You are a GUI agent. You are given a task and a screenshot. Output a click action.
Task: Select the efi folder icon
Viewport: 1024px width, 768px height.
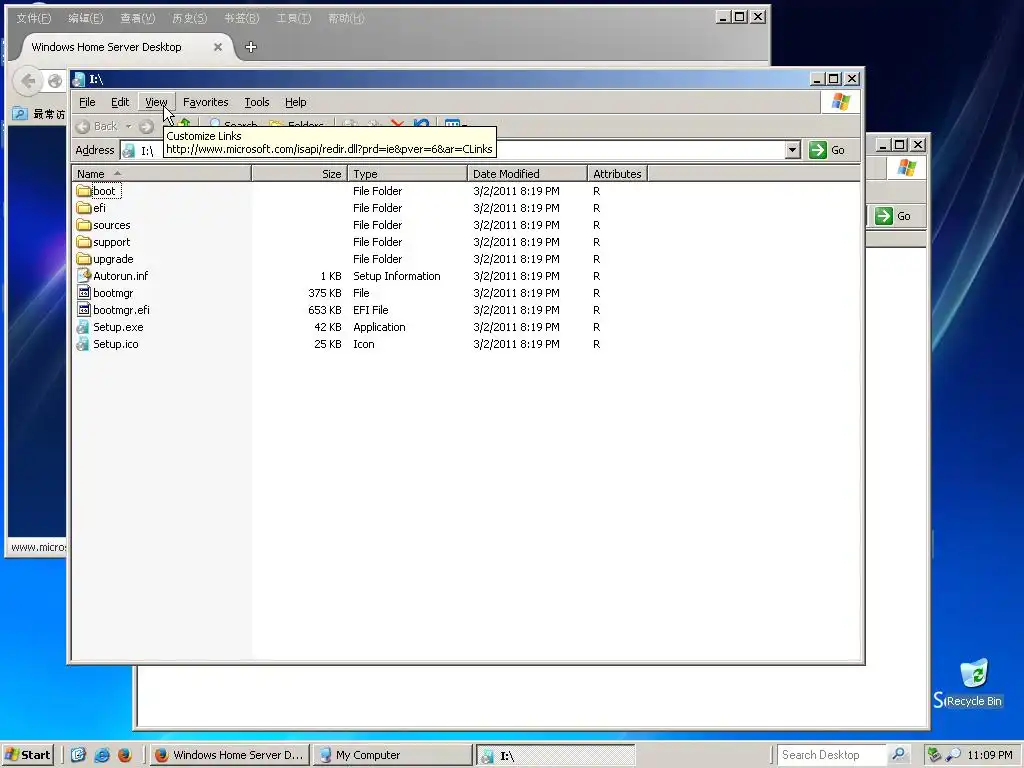pyautogui.click(x=83, y=208)
